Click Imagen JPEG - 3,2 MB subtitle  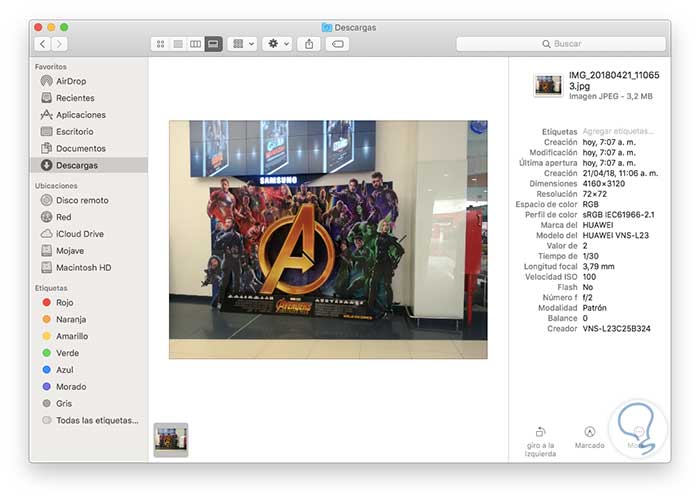611,96
